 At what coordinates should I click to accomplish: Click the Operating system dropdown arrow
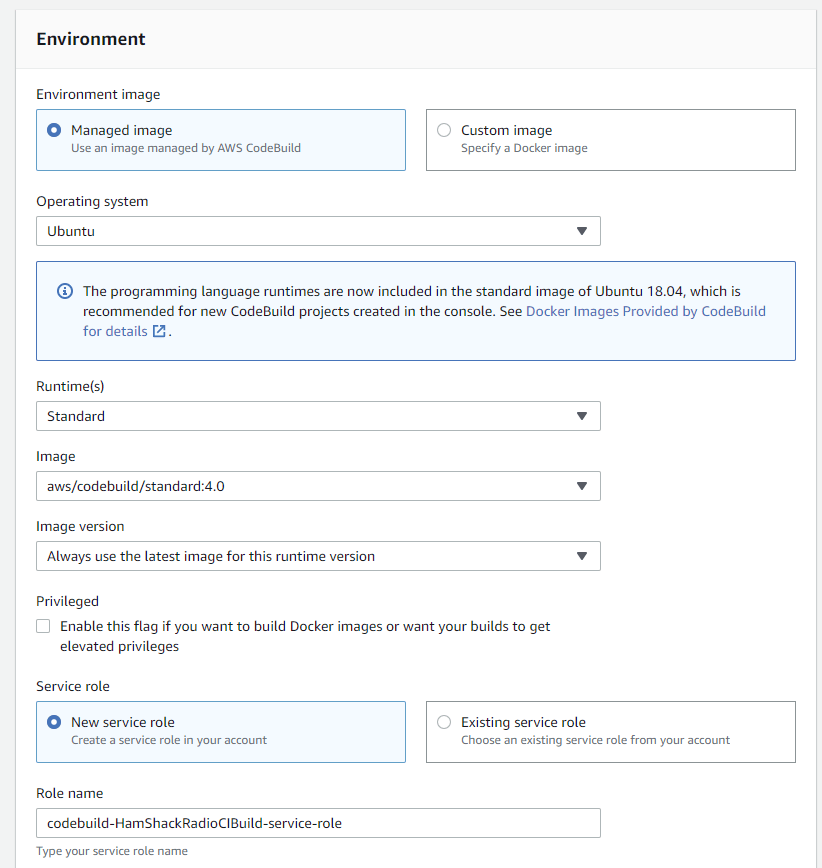(x=582, y=231)
